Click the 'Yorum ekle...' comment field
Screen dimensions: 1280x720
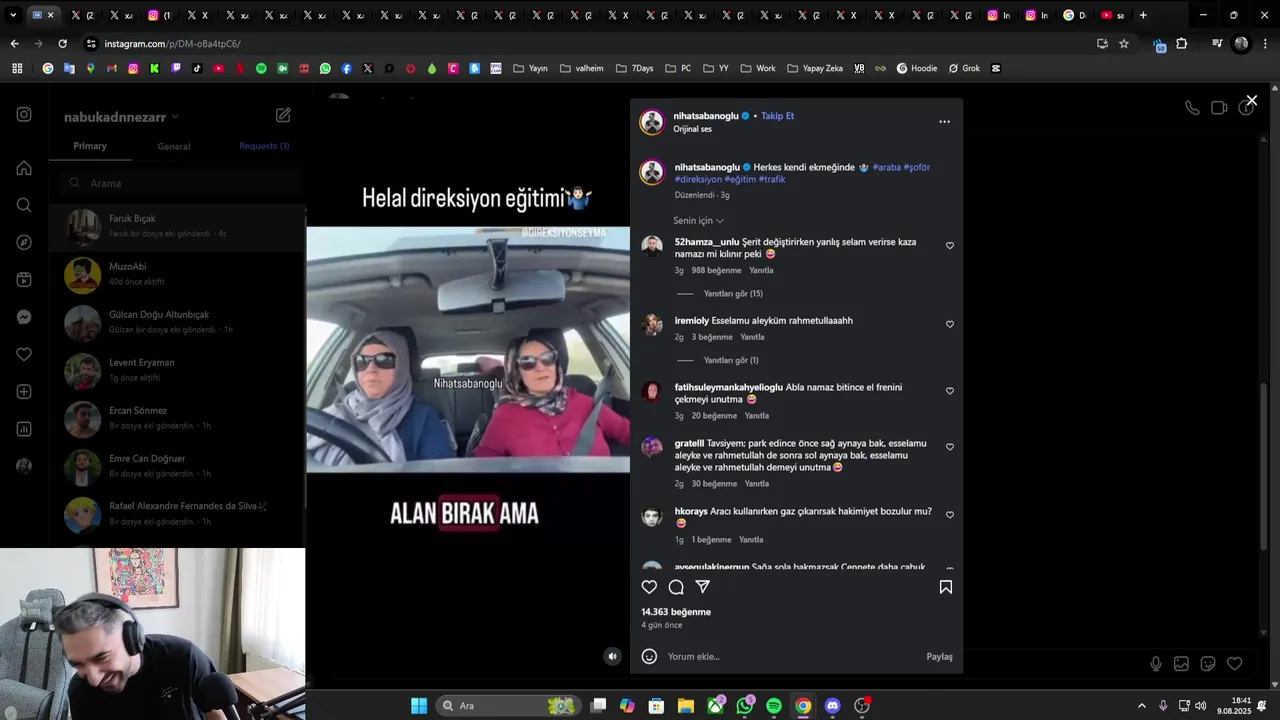click(x=790, y=656)
